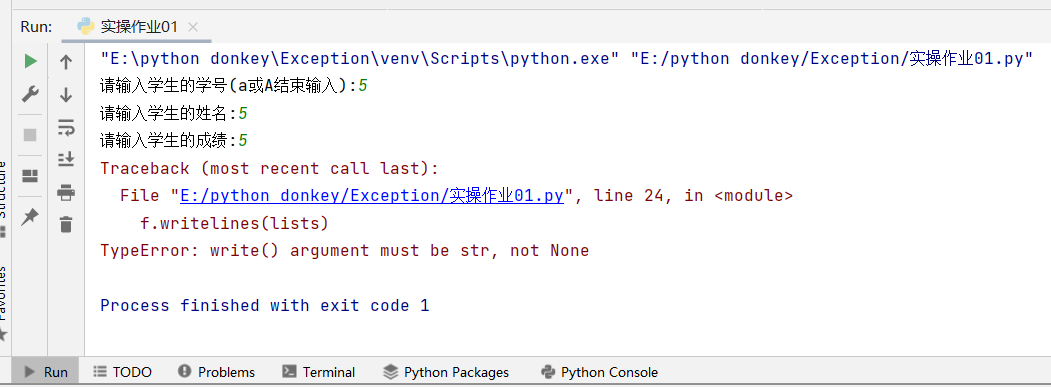Open the TODO tool window

tap(123, 372)
